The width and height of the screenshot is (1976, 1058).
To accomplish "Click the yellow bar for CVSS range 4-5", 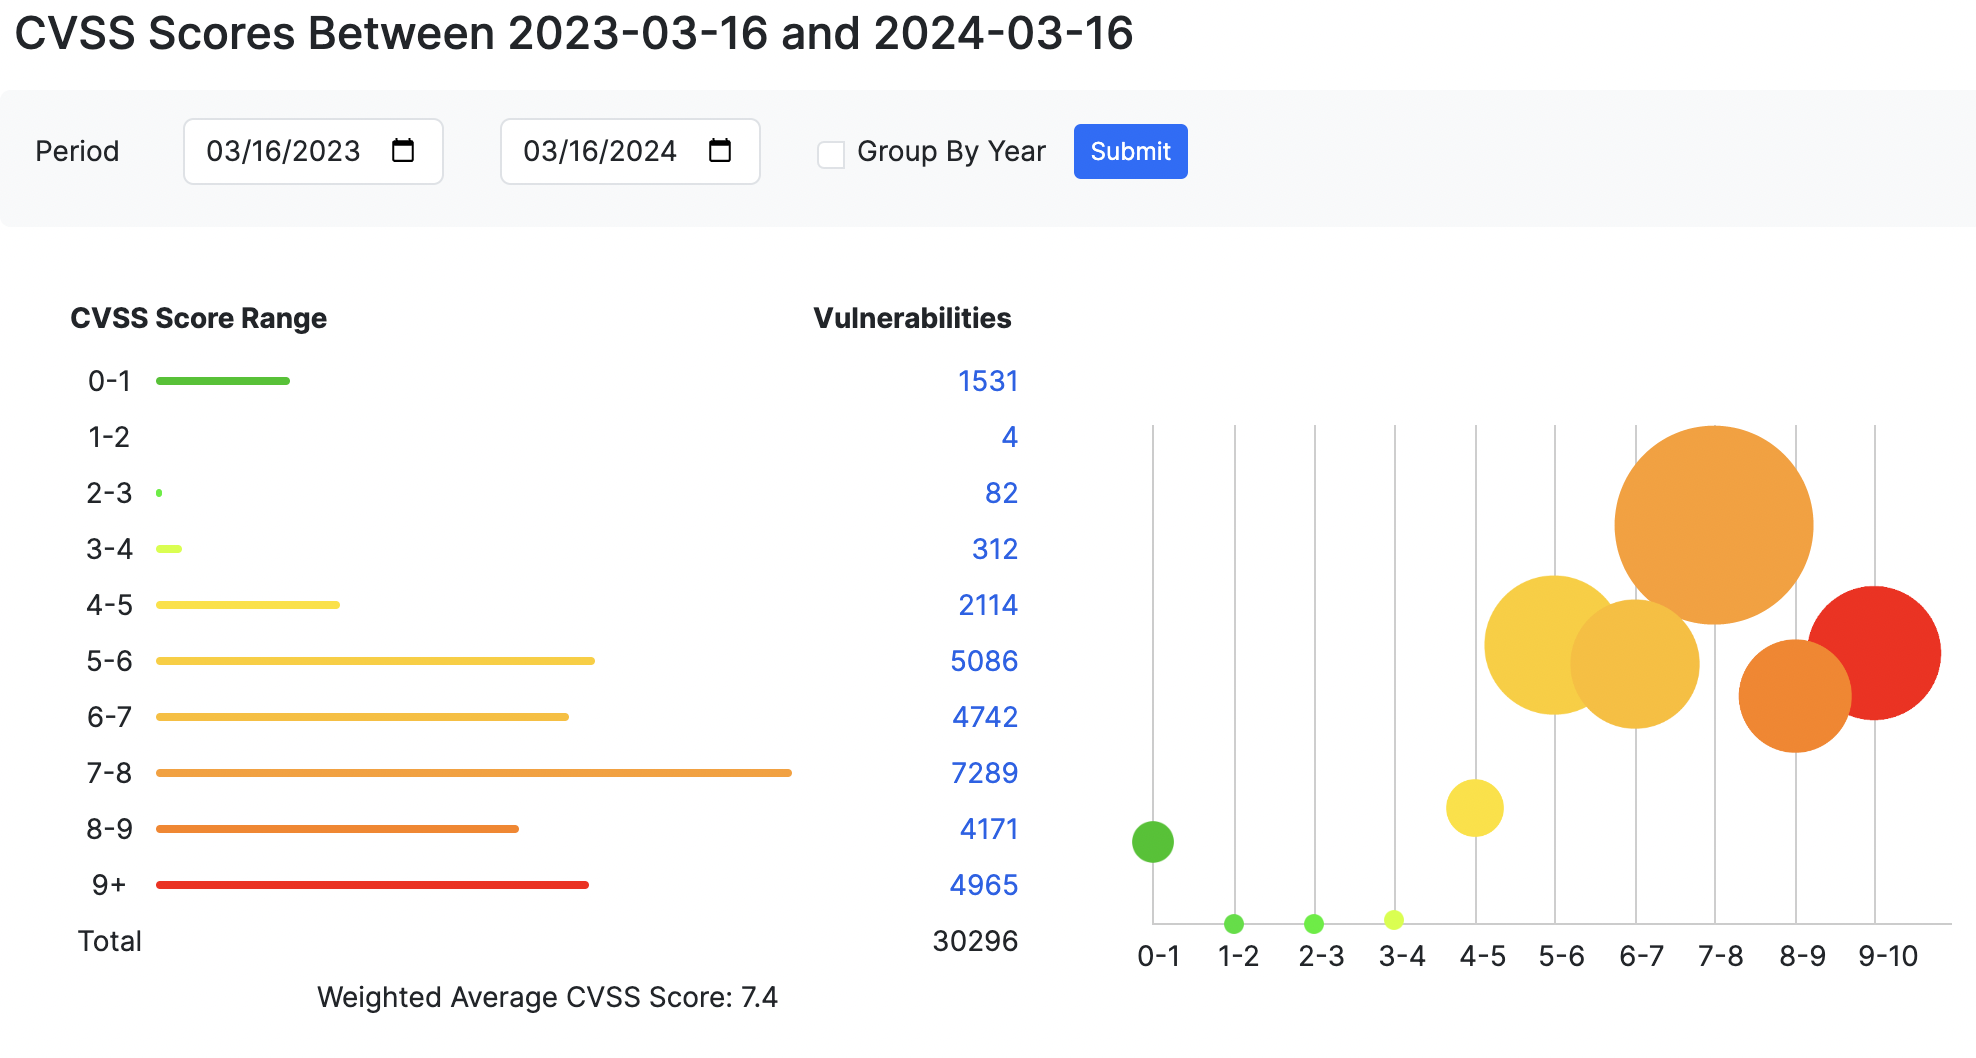I will [x=247, y=604].
